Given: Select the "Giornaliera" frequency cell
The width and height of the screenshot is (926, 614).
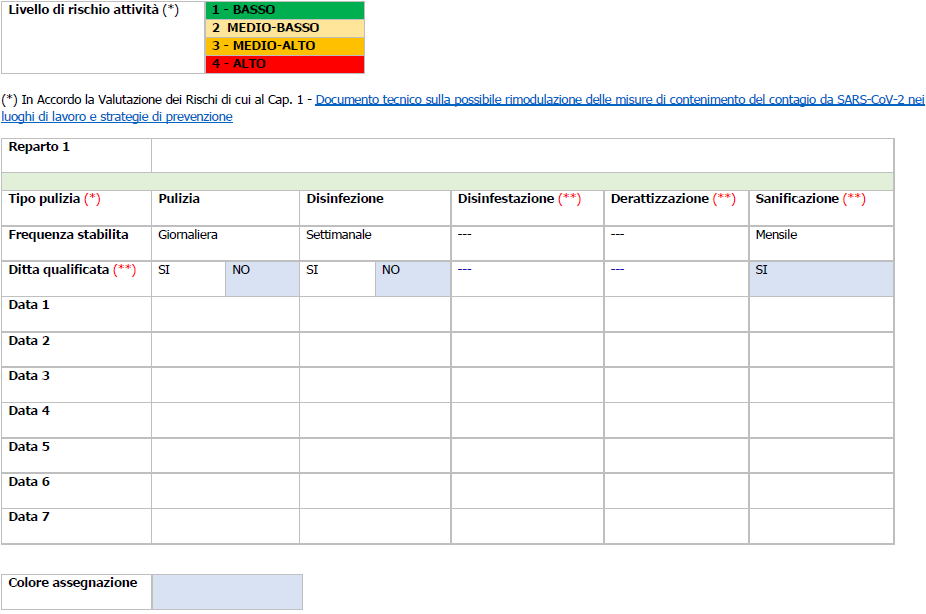Looking at the screenshot, I should tap(225, 243).
